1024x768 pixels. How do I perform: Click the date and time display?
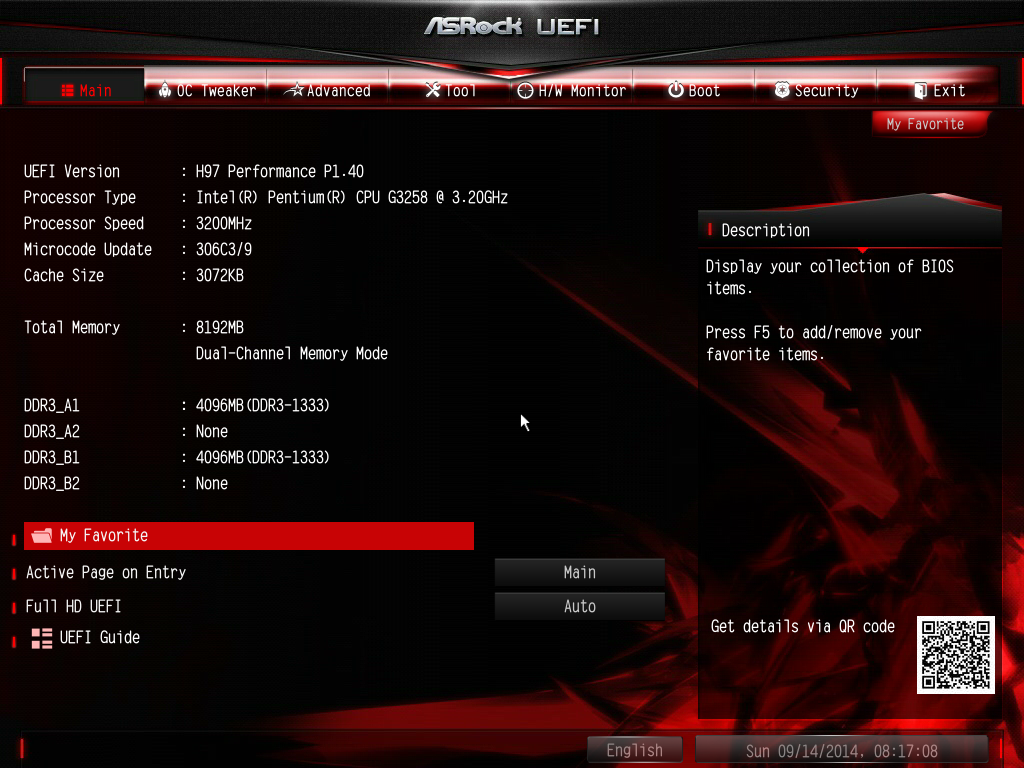842,750
